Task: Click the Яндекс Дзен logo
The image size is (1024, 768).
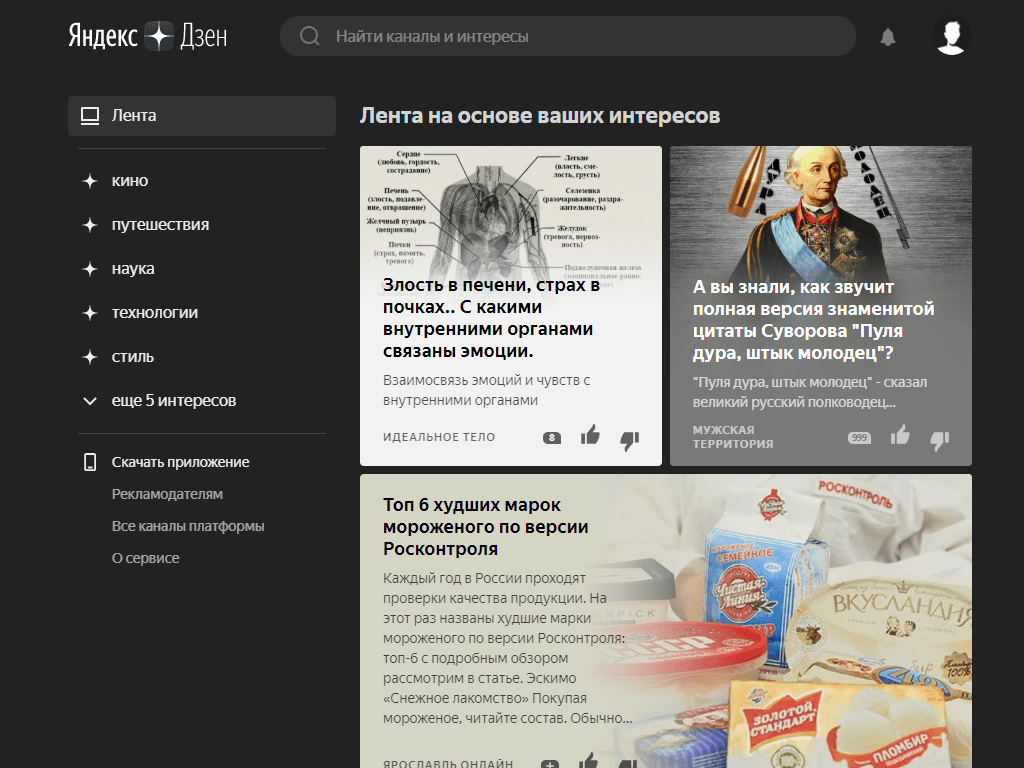Action: (148, 36)
